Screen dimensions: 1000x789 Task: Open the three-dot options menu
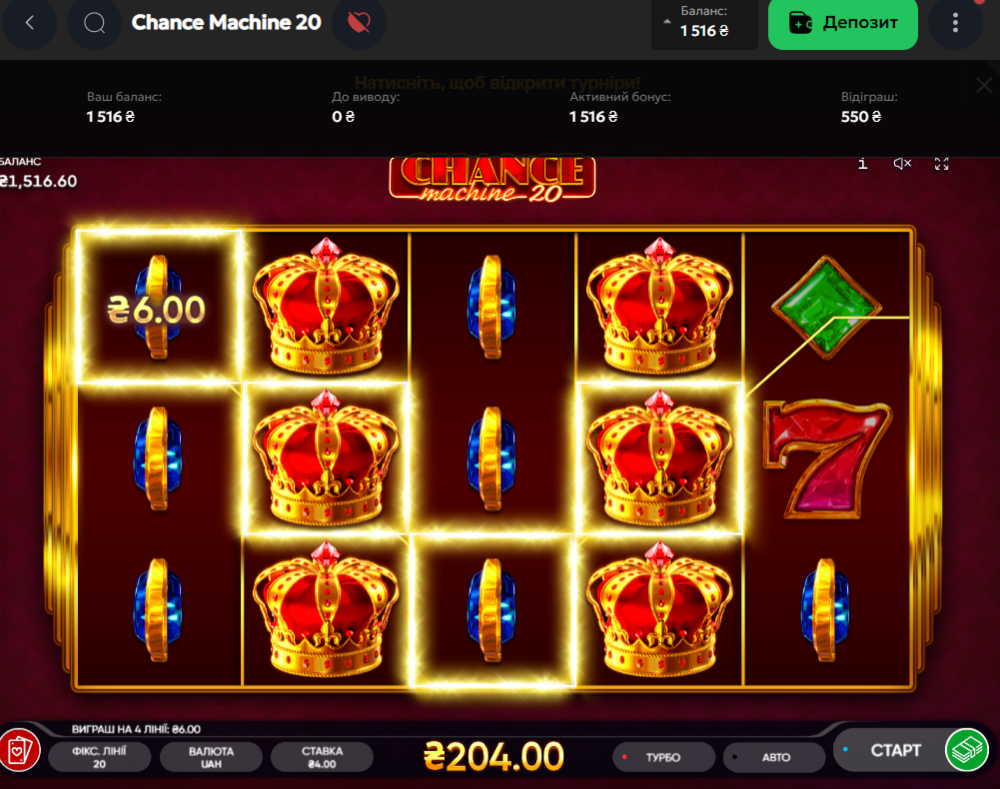pos(955,23)
